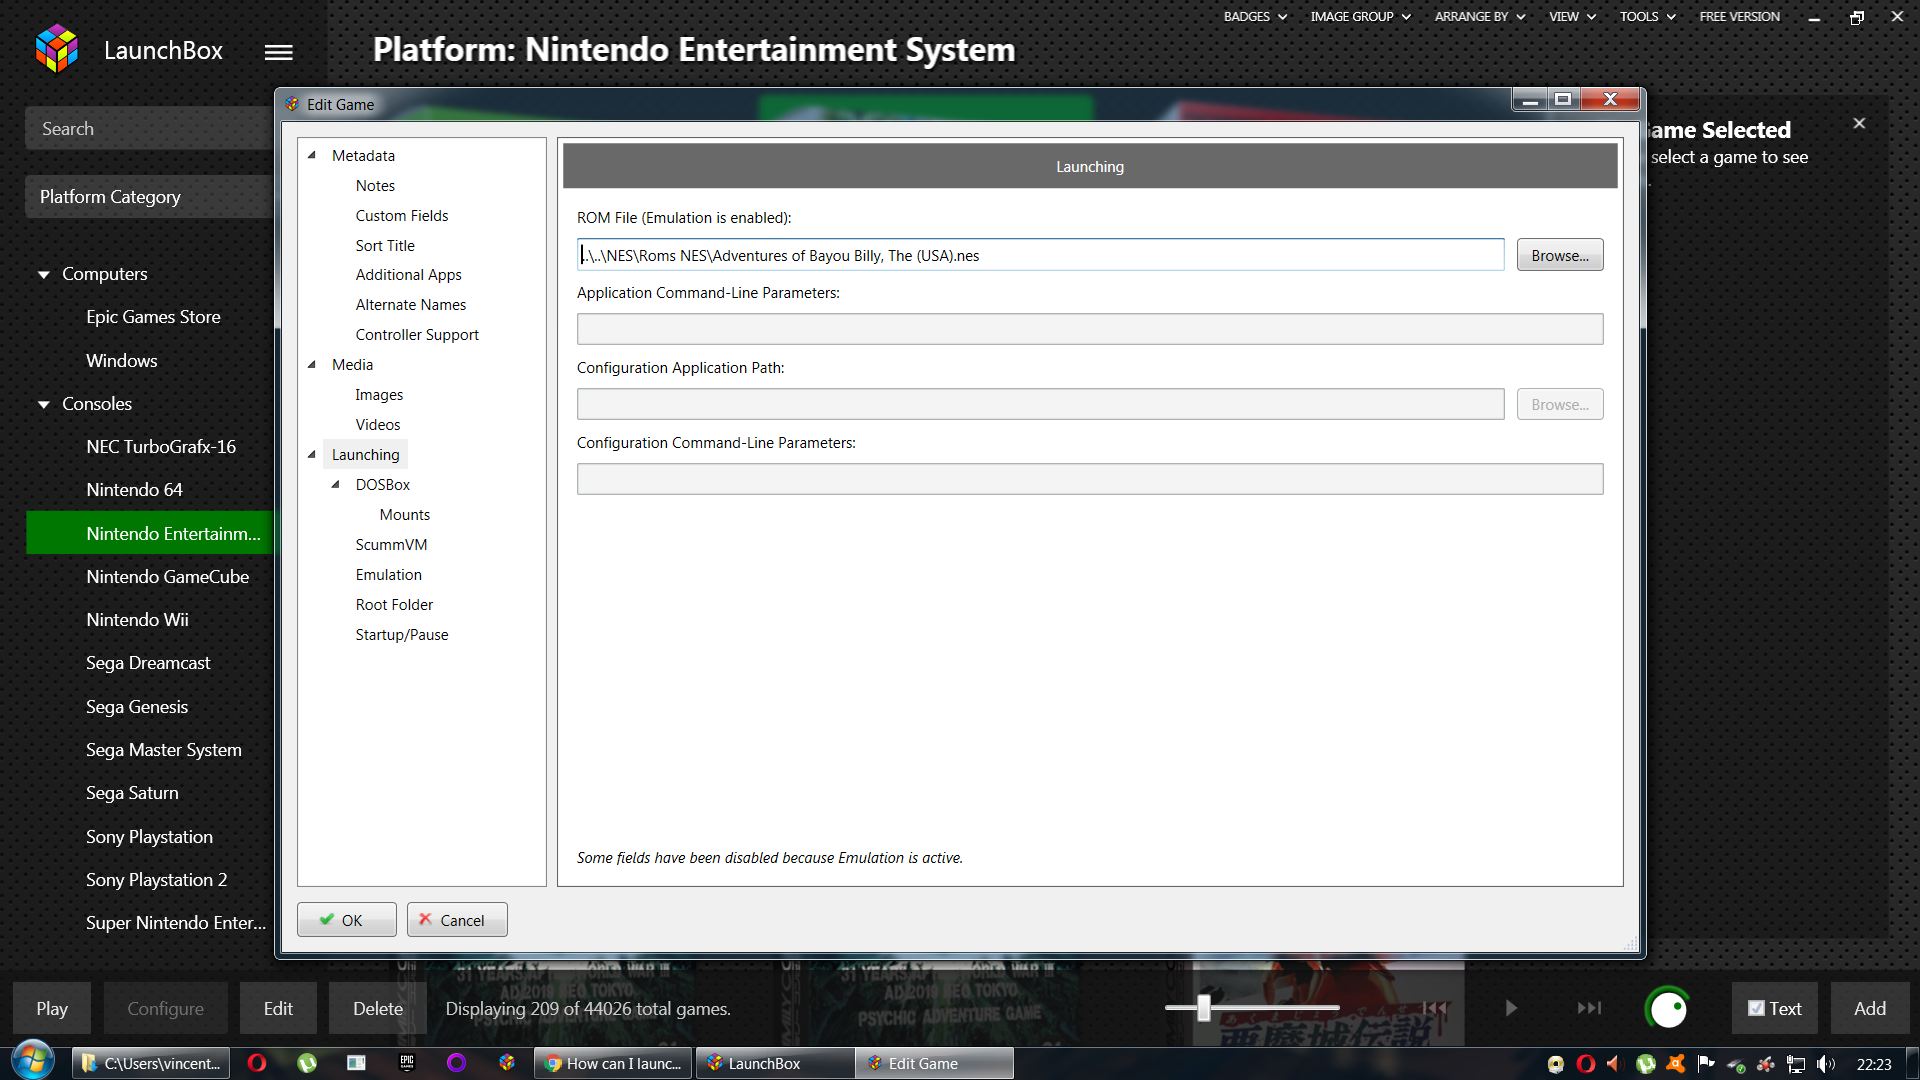1920x1080 pixels.
Task: Select Controller Support in the tree
Action: (x=417, y=334)
